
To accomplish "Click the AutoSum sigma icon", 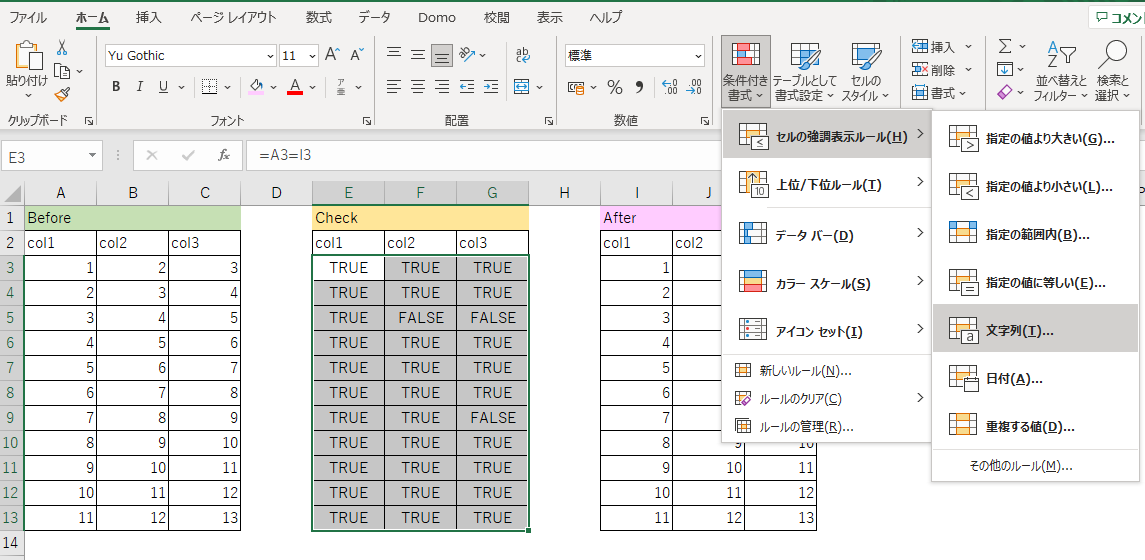I will point(1006,47).
